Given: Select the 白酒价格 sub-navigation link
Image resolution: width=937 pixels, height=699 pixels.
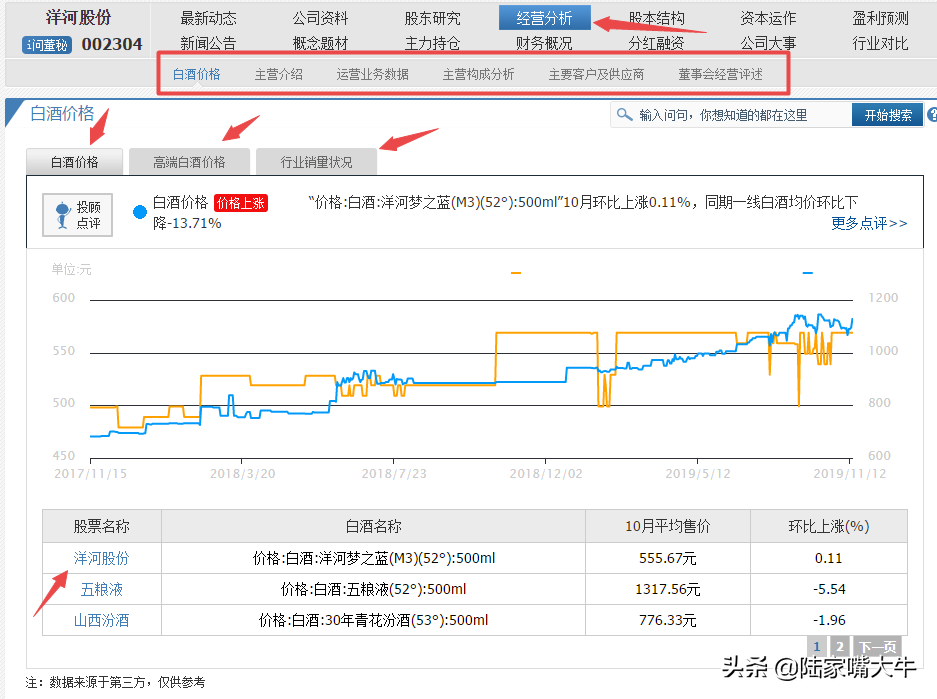Looking at the screenshot, I should [196, 74].
